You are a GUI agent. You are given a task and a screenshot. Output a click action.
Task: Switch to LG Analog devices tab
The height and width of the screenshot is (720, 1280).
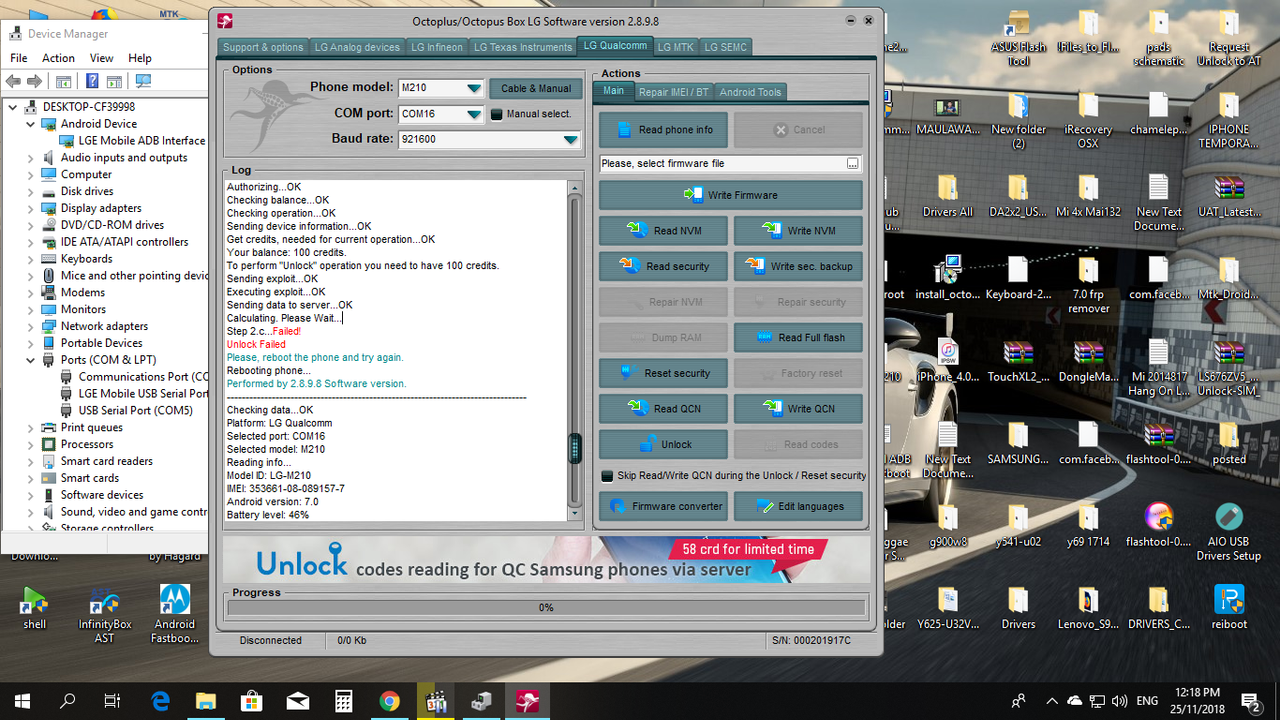pyautogui.click(x=357, y=47)
